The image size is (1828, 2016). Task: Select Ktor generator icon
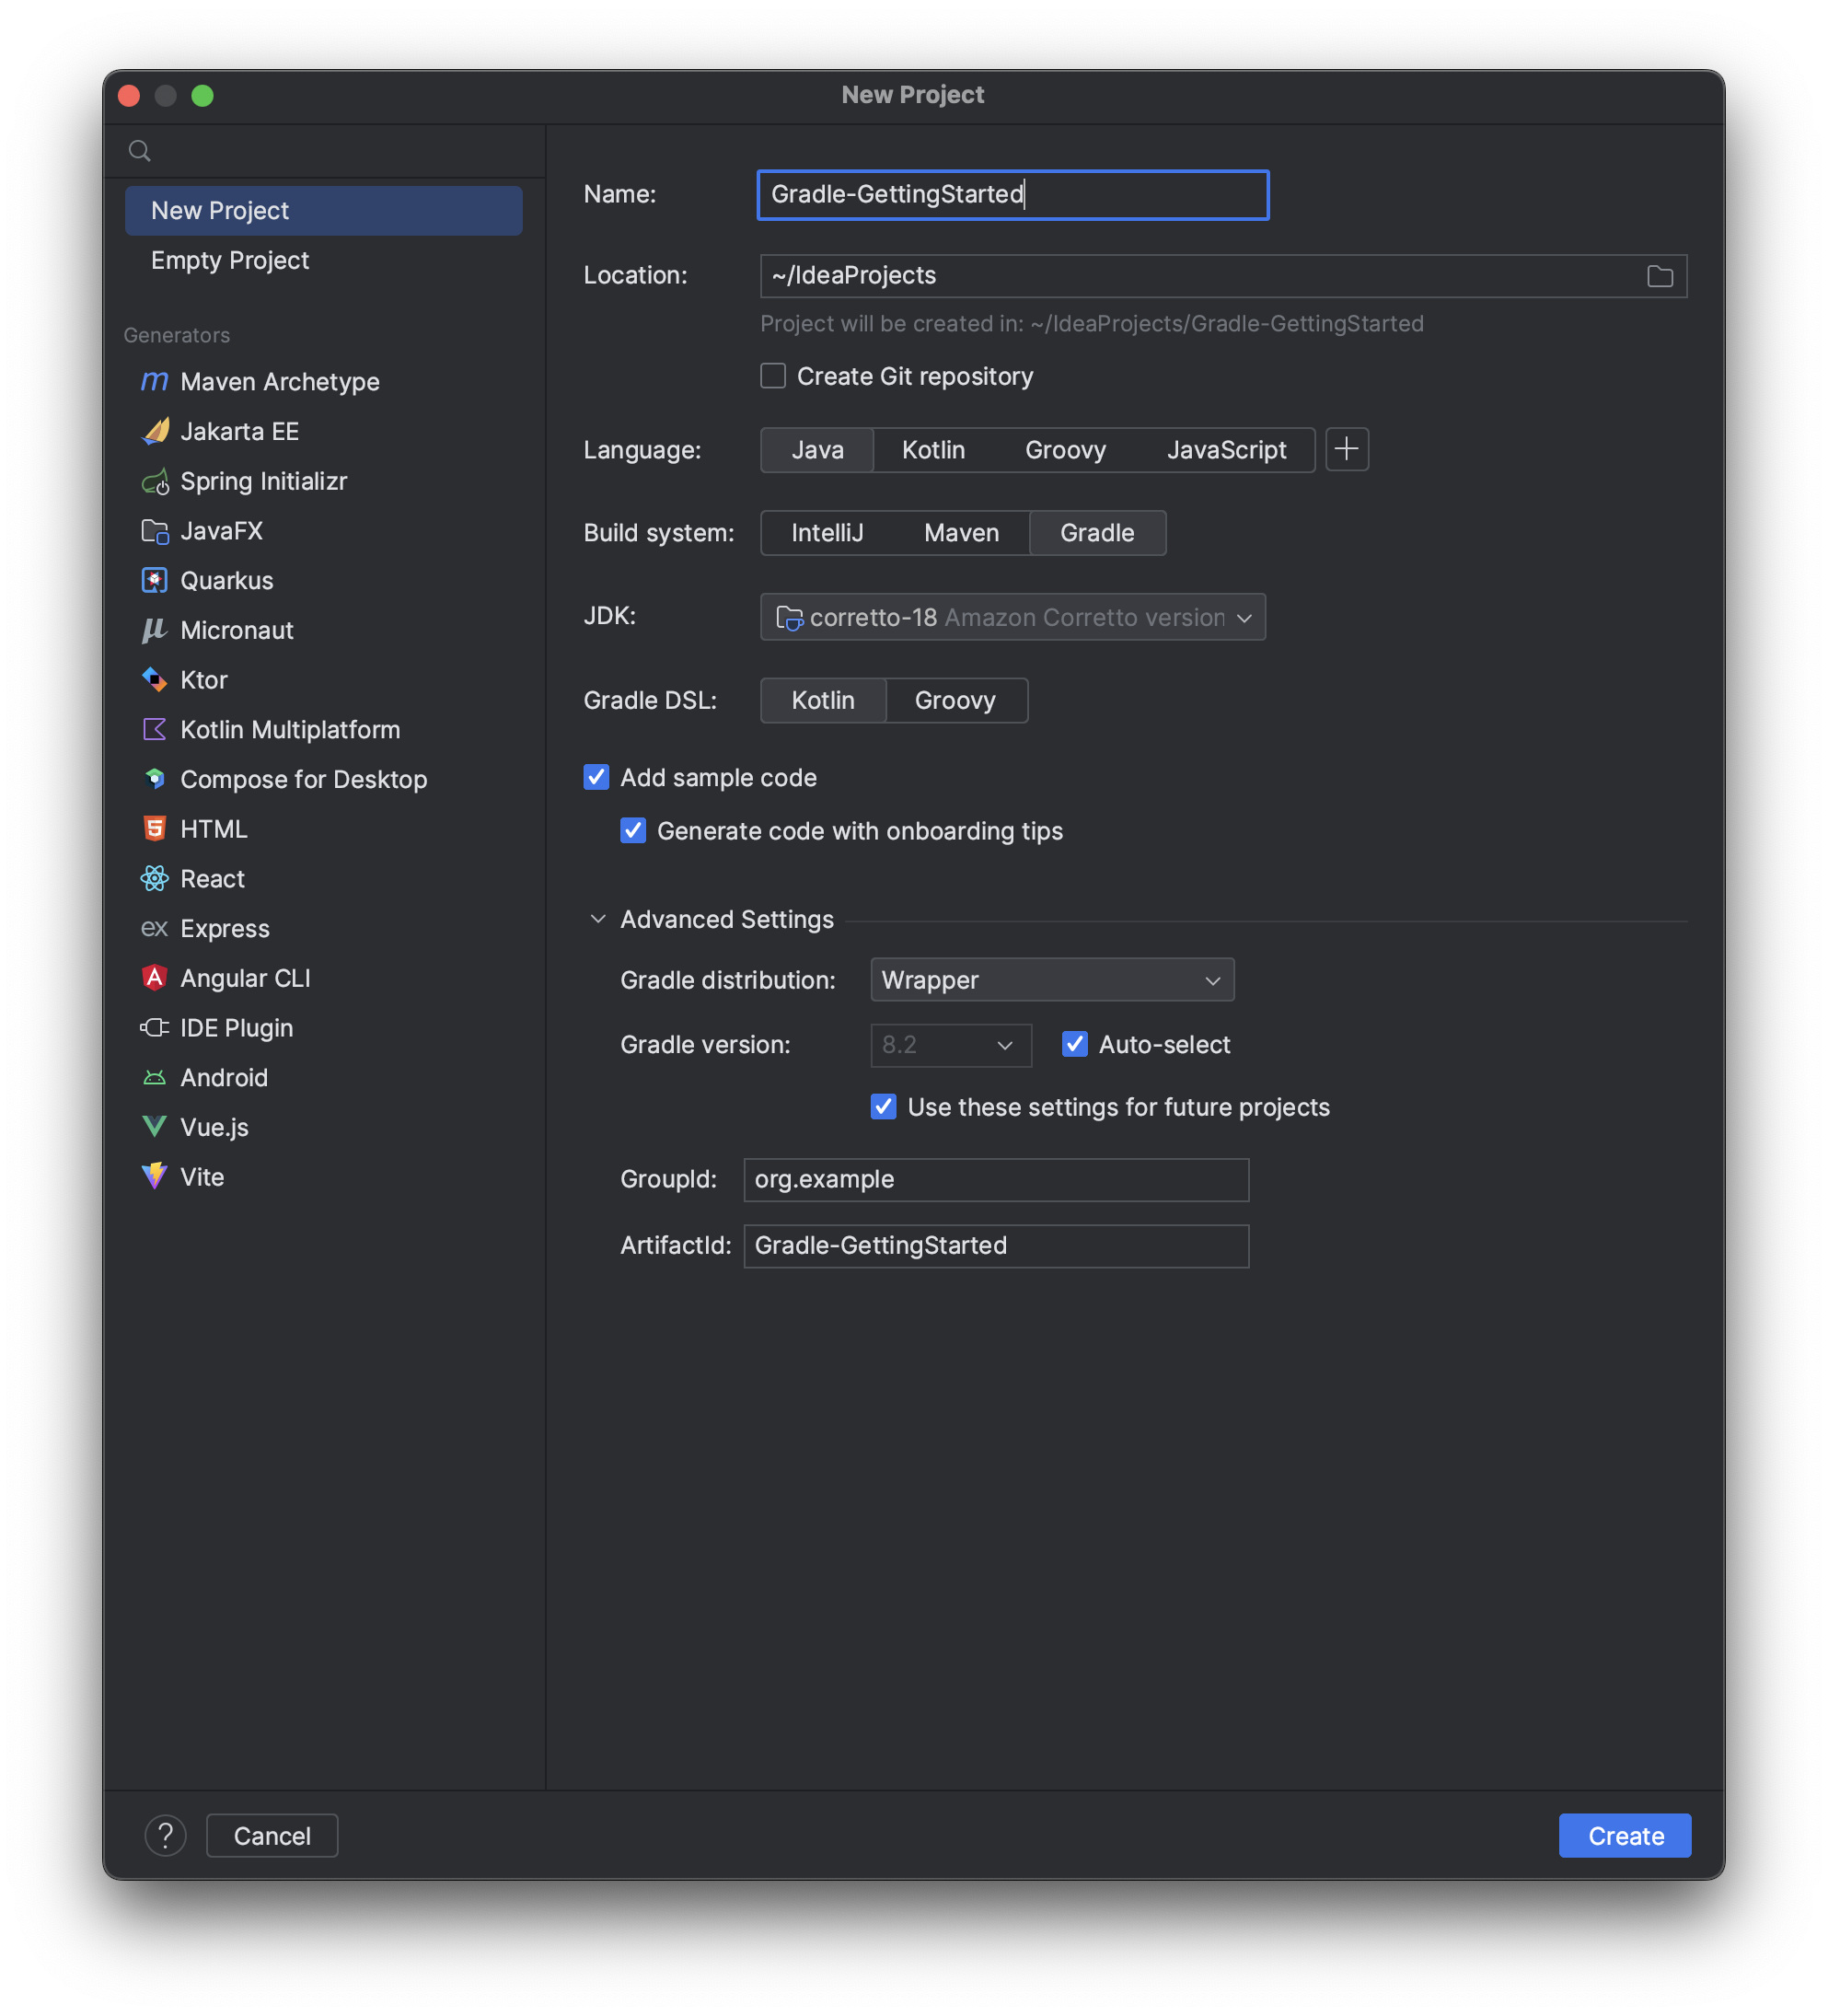pos(155,680)
